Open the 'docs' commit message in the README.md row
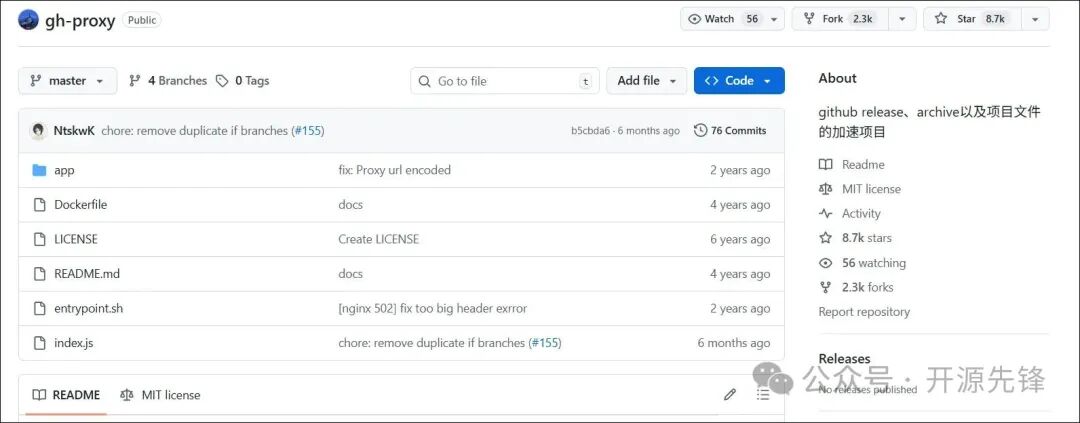Image resolution: width=1080 pixels, height=423 pixels. [x=350, y=274]
